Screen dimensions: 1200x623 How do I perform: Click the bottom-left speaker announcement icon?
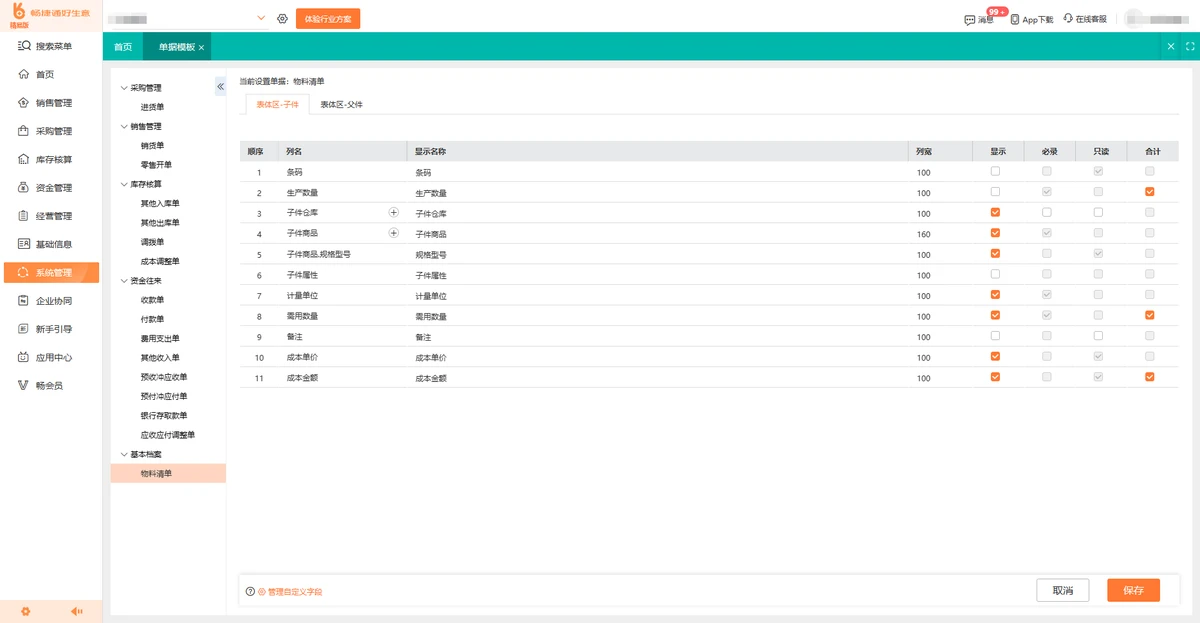[x=76, y=611]
